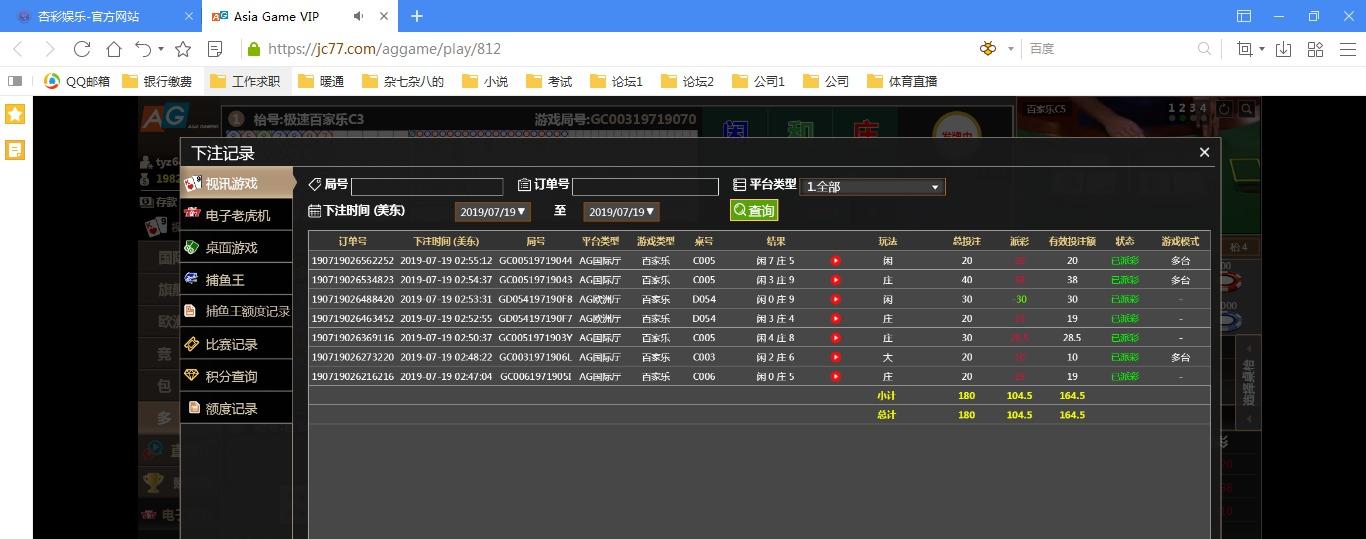Click the game video magnifier icon
1366x539 pixels.
tap(1247, 109)
